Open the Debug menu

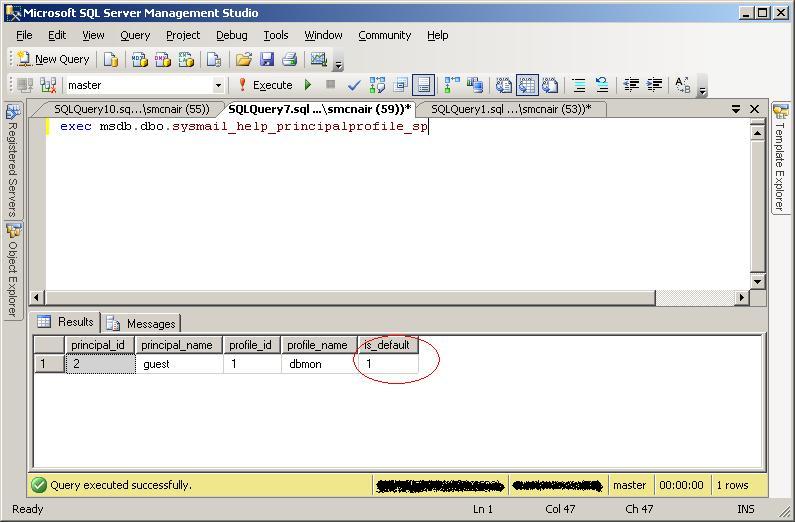point(232,35)
